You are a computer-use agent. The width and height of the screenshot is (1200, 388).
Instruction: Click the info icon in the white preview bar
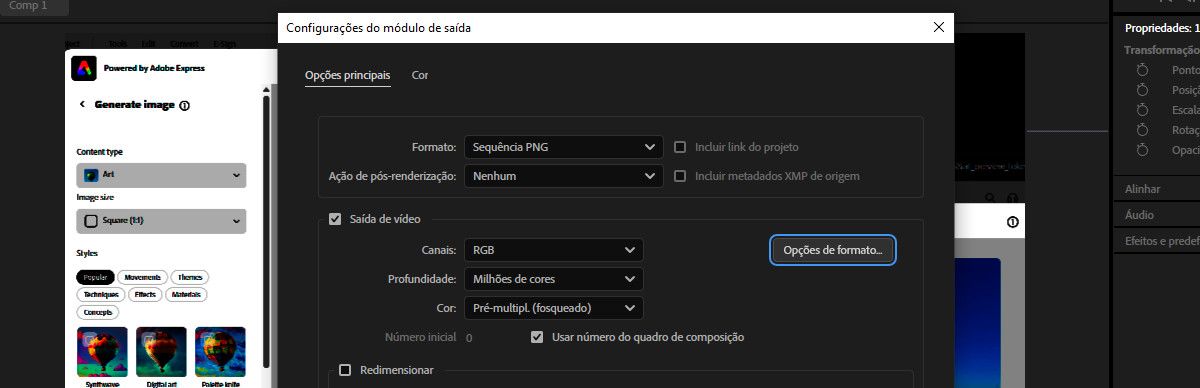(x=1012, y=222)
